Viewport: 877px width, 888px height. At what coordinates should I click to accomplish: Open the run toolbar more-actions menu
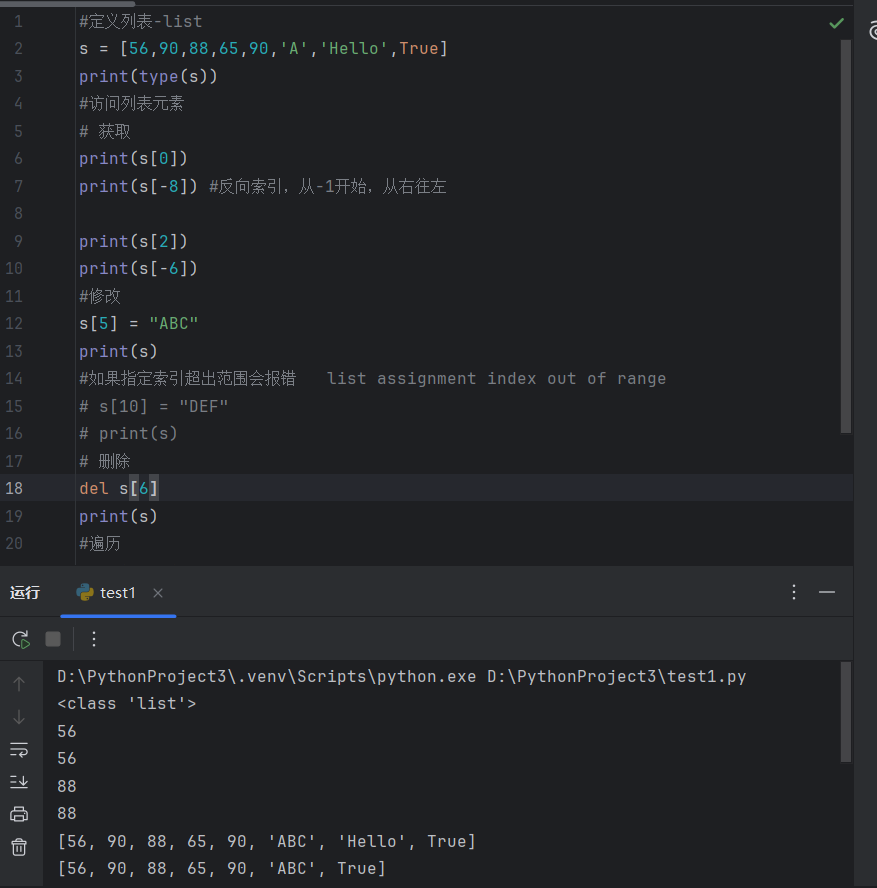point(94,639)
